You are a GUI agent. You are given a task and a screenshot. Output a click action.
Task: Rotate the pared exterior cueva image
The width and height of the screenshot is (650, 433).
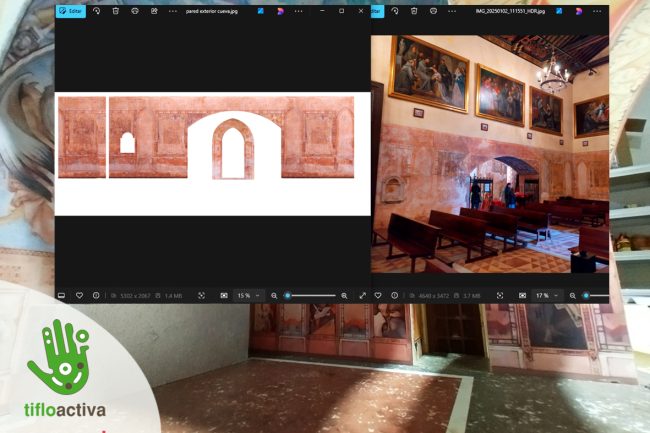click(x=96, y=11)
